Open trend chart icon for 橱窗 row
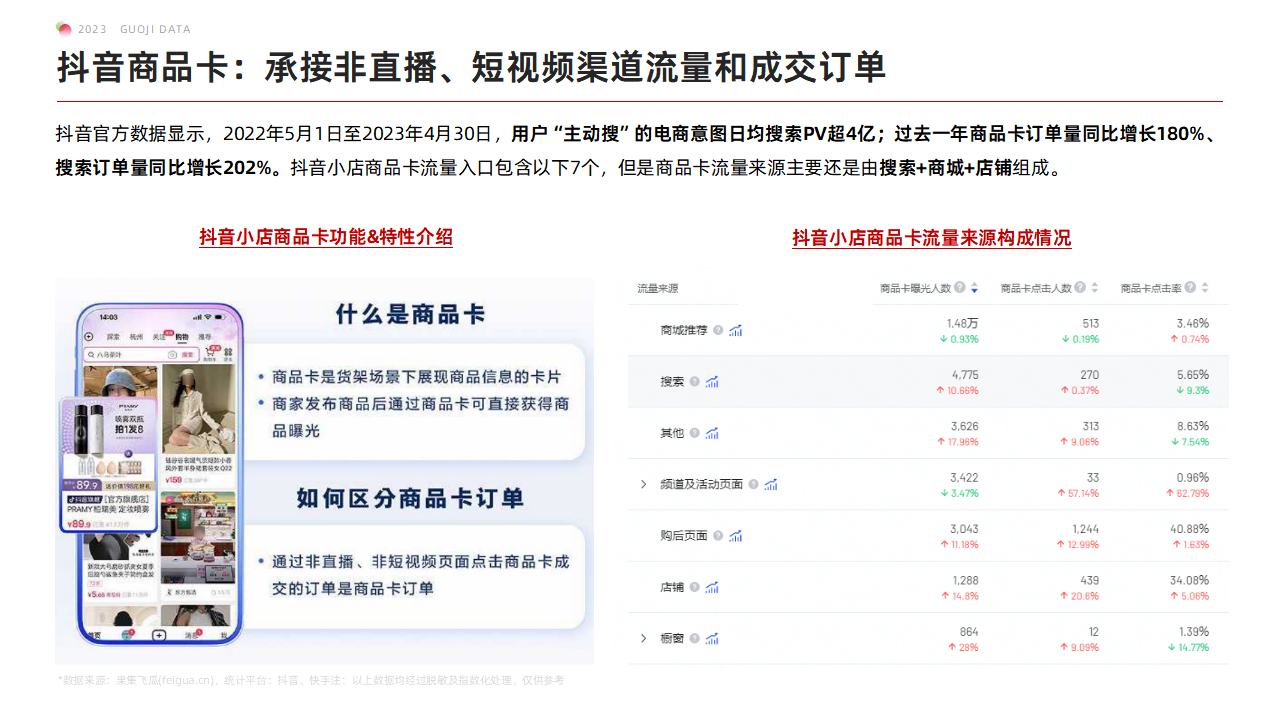The height and width of the screenshot is (720, 1280). (x=712, y=638)
